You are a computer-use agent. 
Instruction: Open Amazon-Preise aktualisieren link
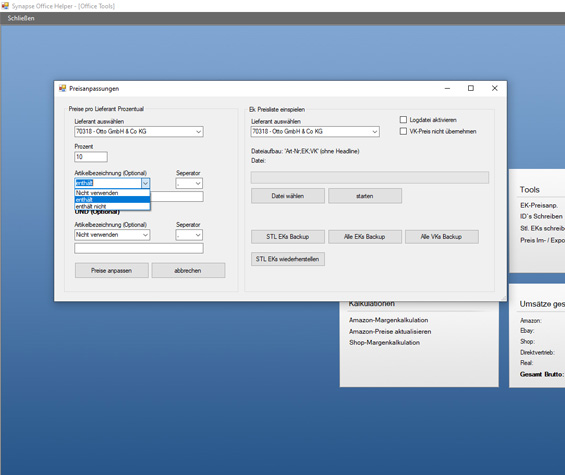390,332
